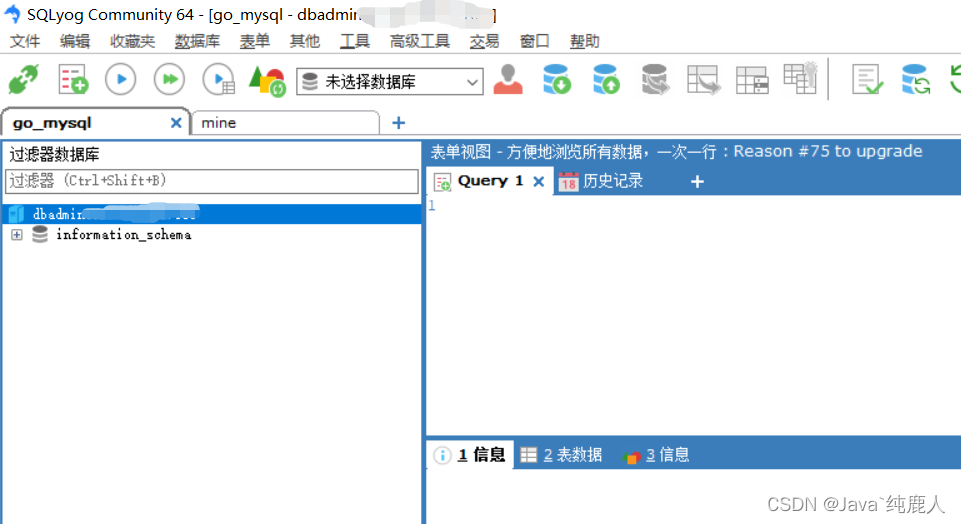The image size is (961, 524).
Task: Open the 2 表数据 table data tab
Action: [x=561, y=455]
